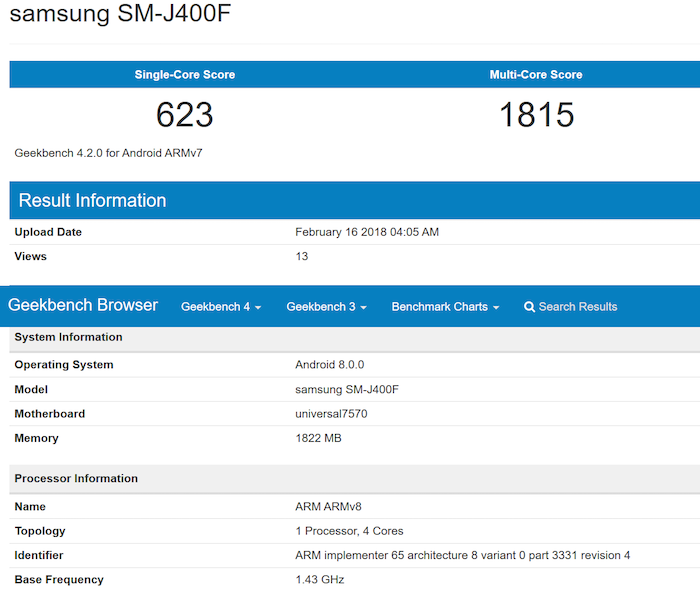Click the Geekbench Browser brand link
The image size is (700, 605).
[83, 306]
